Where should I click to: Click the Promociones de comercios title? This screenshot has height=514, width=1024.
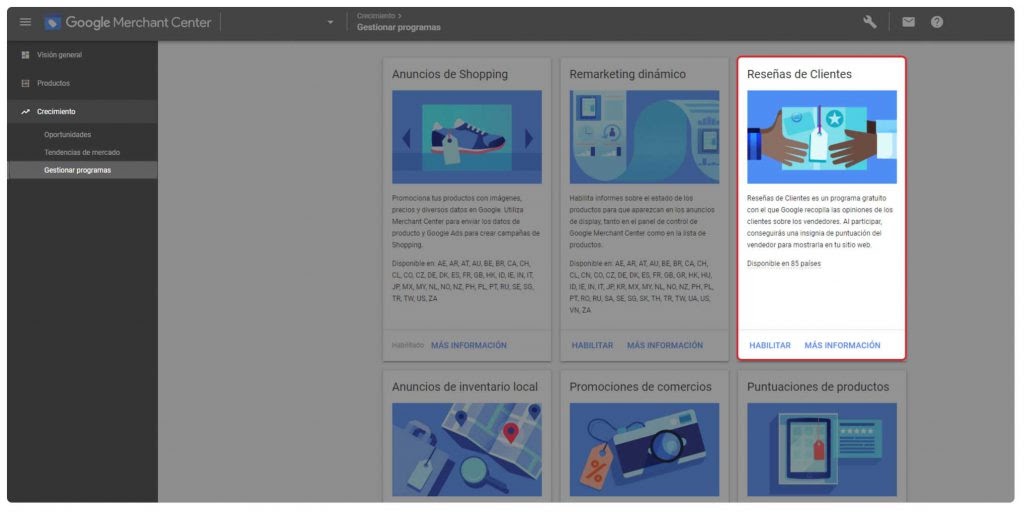(x=641, y=387)
